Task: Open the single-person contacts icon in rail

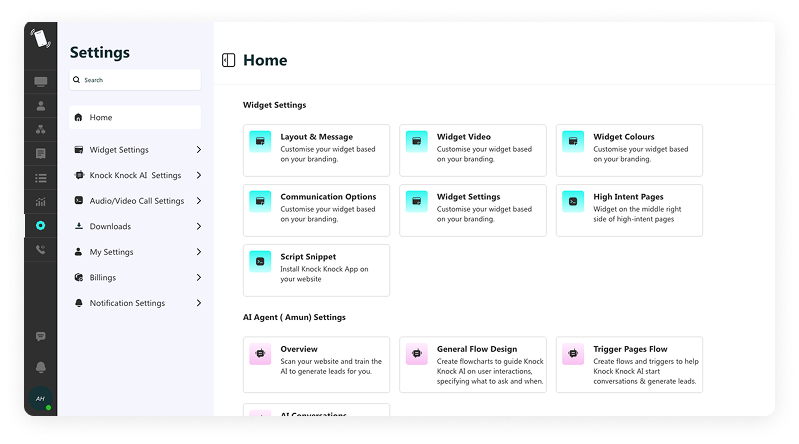Action: (41, 105)
